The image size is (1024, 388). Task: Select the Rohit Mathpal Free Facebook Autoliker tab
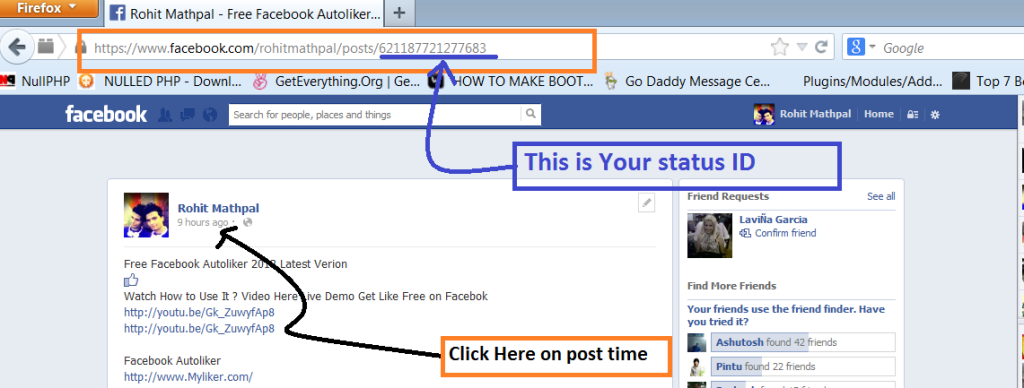click(244, 13)
